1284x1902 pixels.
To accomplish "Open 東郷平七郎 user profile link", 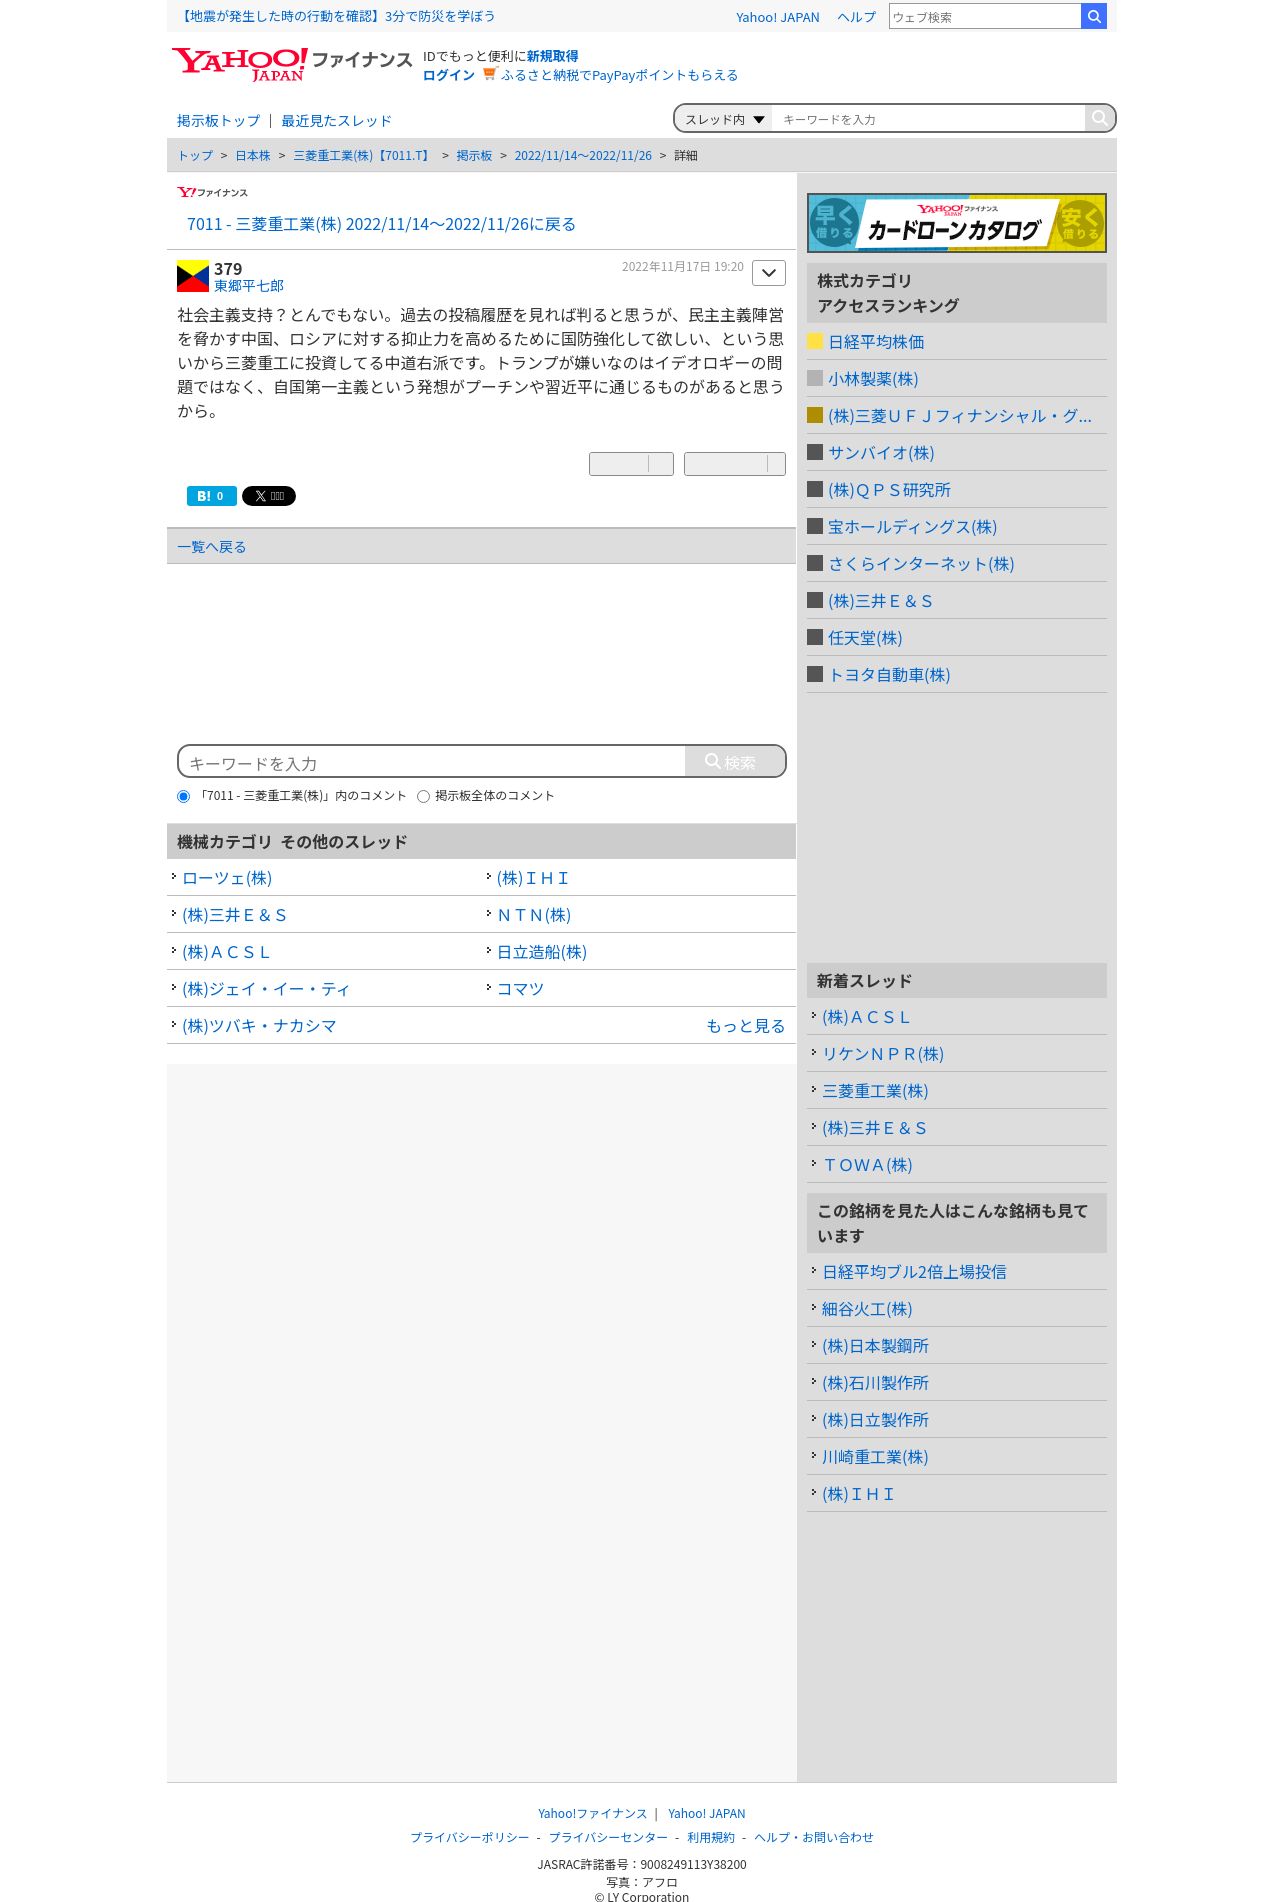I will (x=249, y=286).
